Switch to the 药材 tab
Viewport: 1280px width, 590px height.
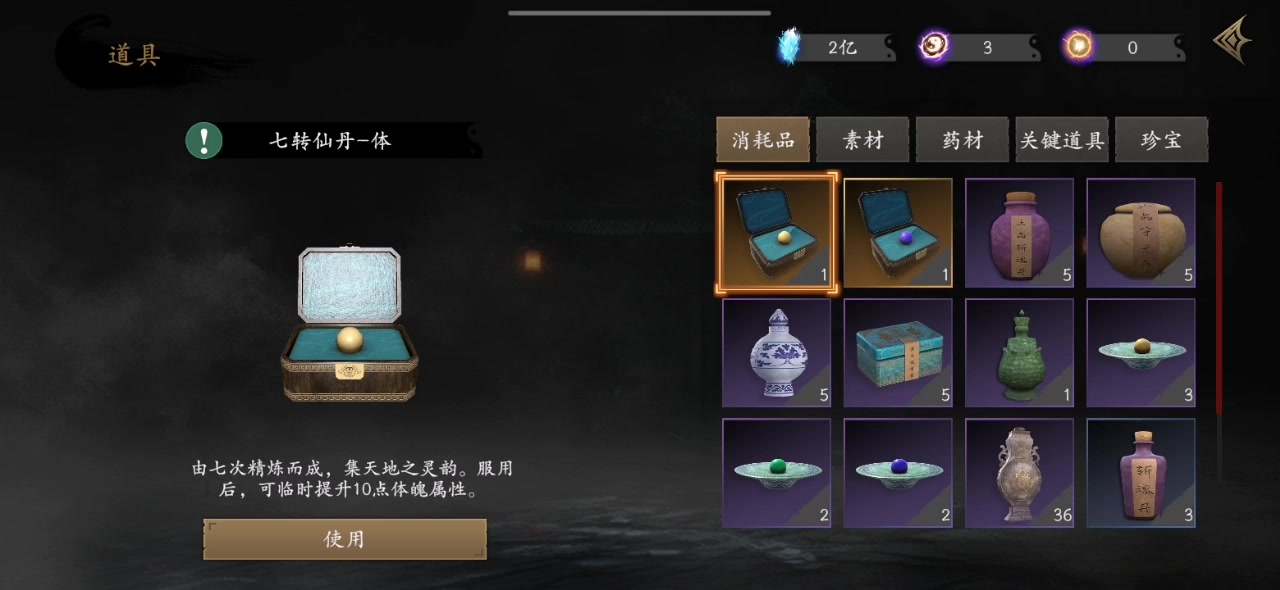[963, 140]
